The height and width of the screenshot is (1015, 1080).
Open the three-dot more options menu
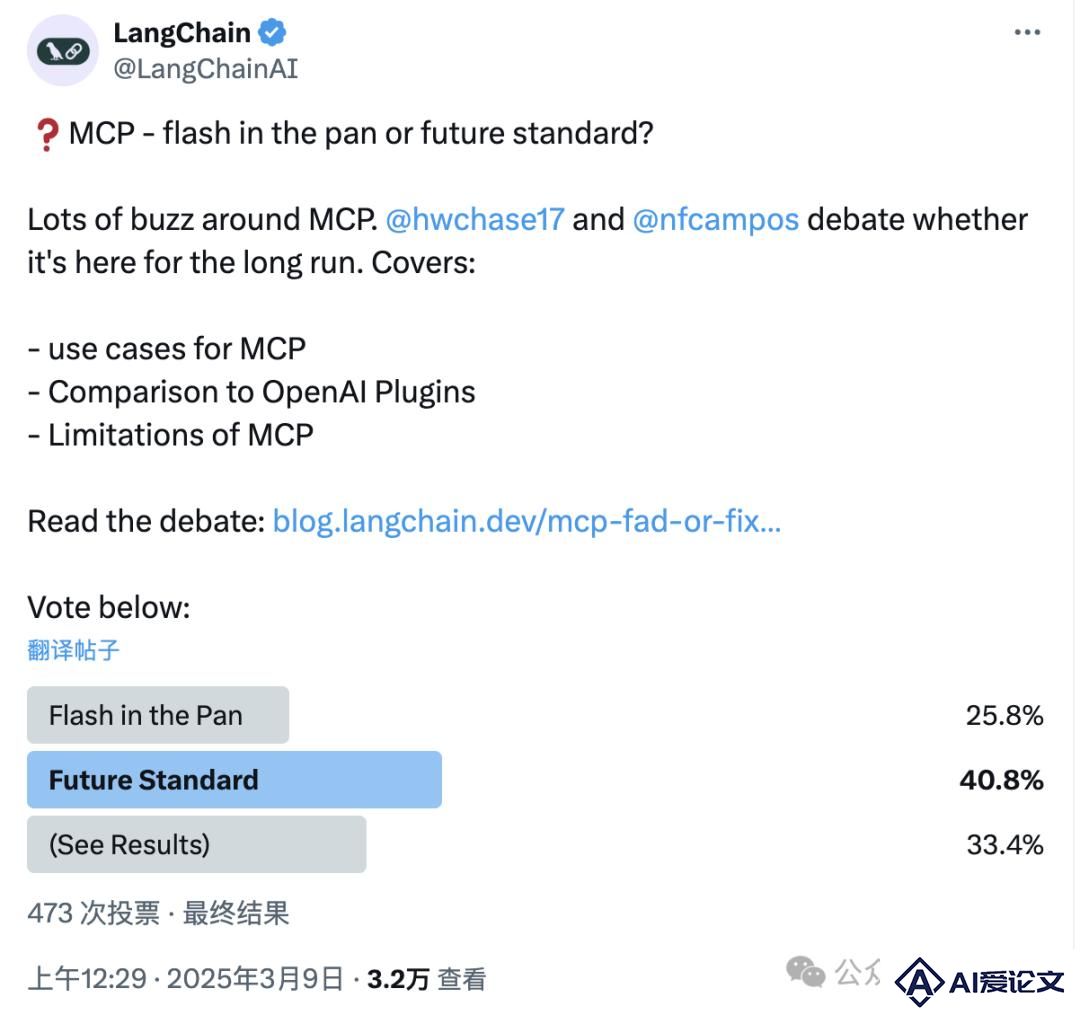tap(1027, 32)
